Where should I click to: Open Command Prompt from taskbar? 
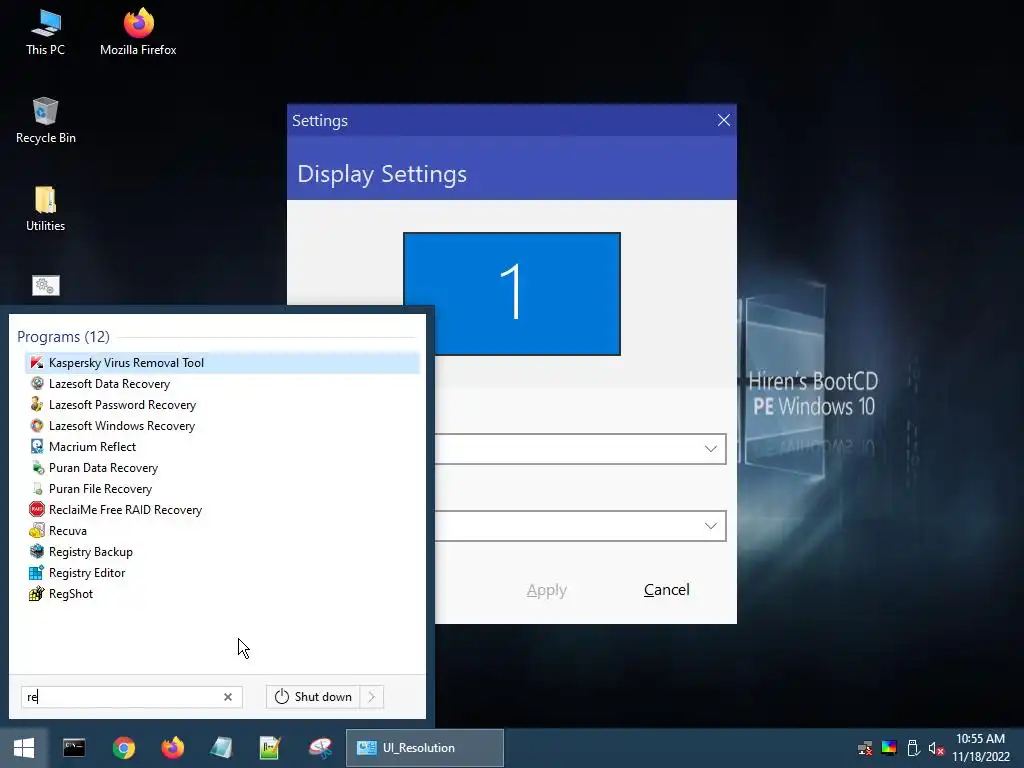74,748
